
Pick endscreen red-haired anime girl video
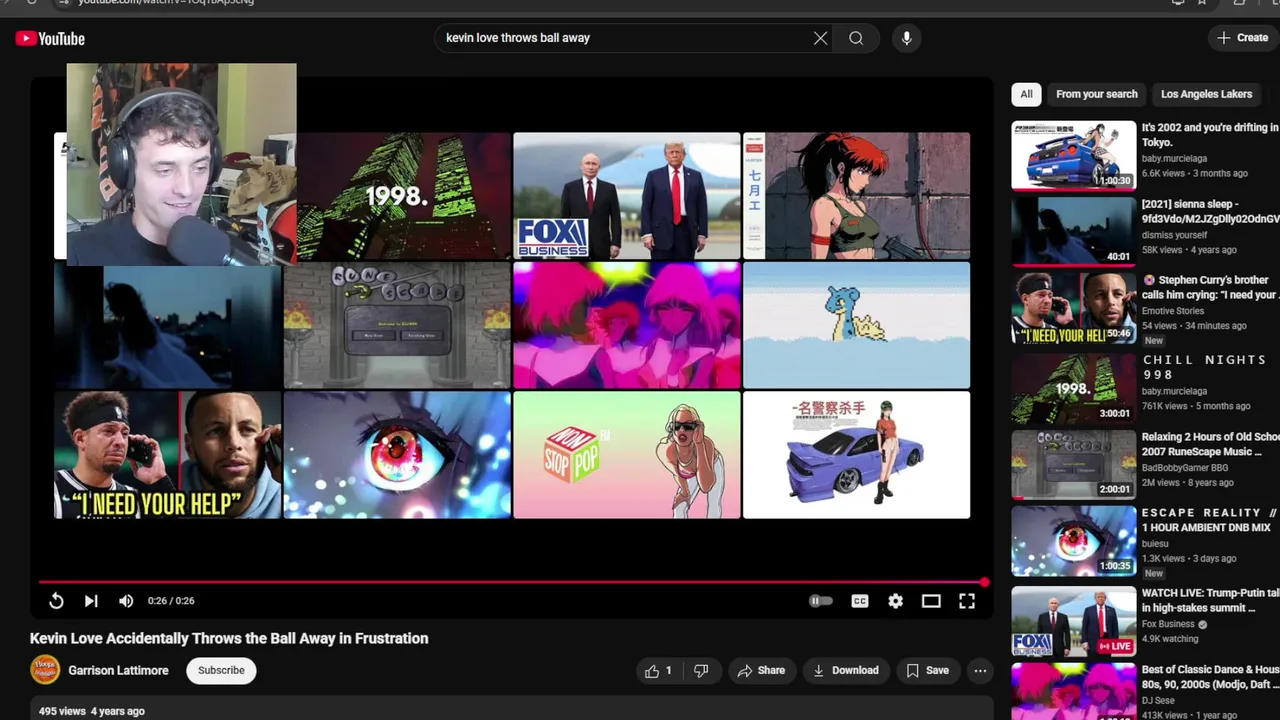(856, 196)
